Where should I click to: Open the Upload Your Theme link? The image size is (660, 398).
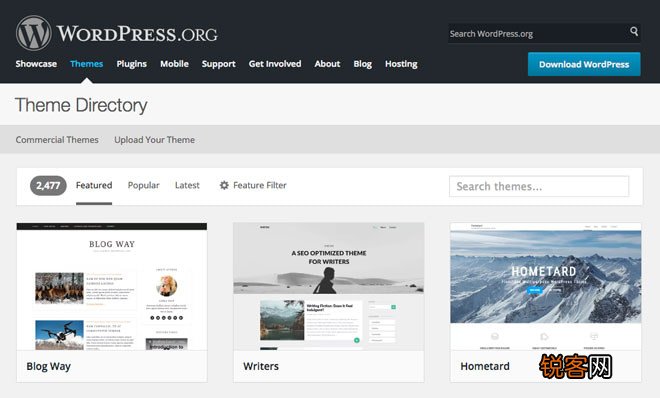pyautogui.click(x=154, y=140)
